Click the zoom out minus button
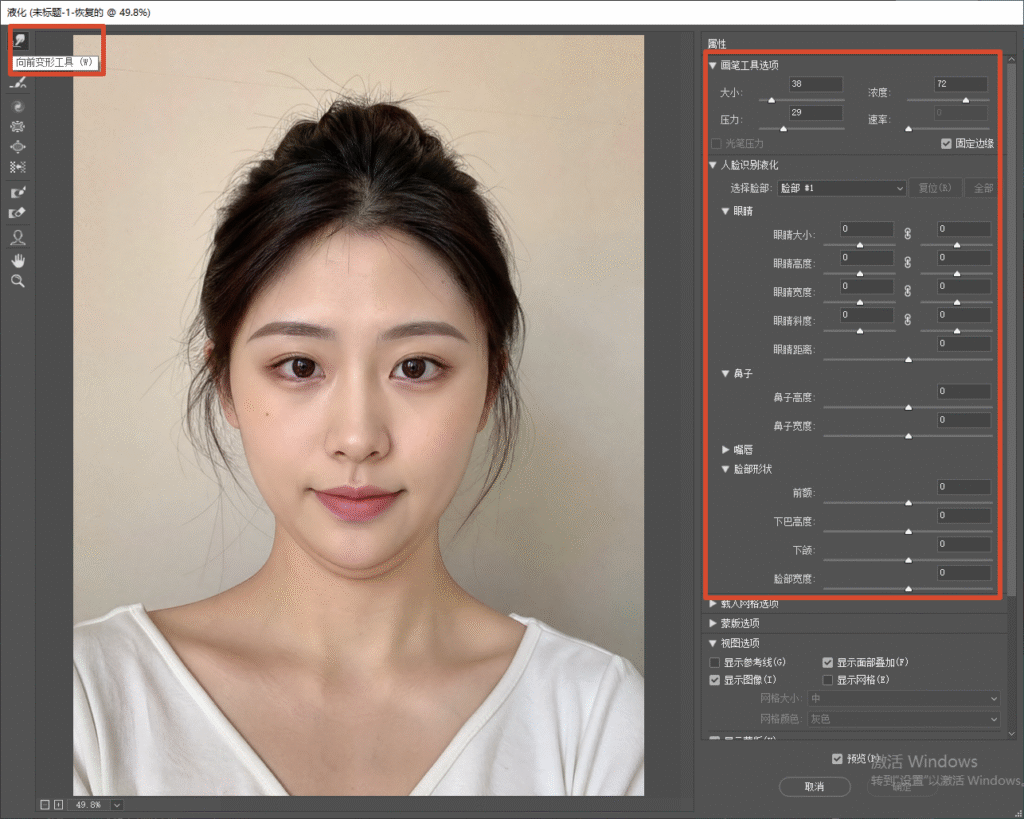The width and height of the screenshot is (1024, 819). click(44, 805)
